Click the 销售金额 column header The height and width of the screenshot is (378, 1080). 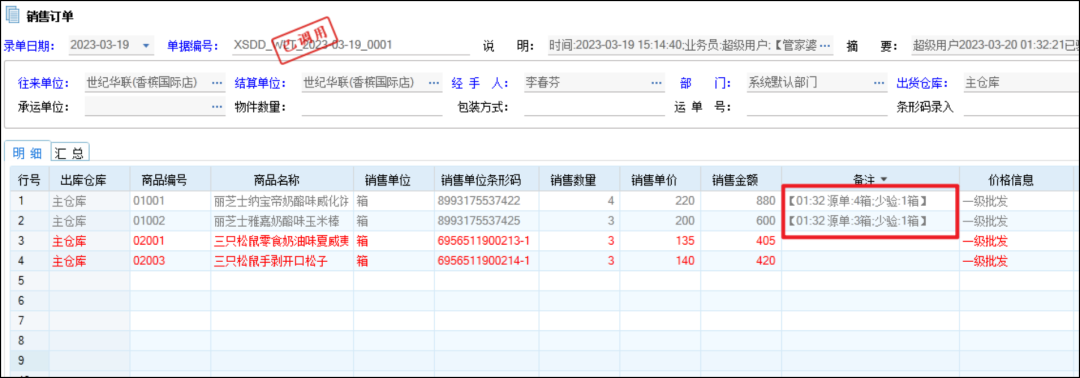tap(741, 180)
